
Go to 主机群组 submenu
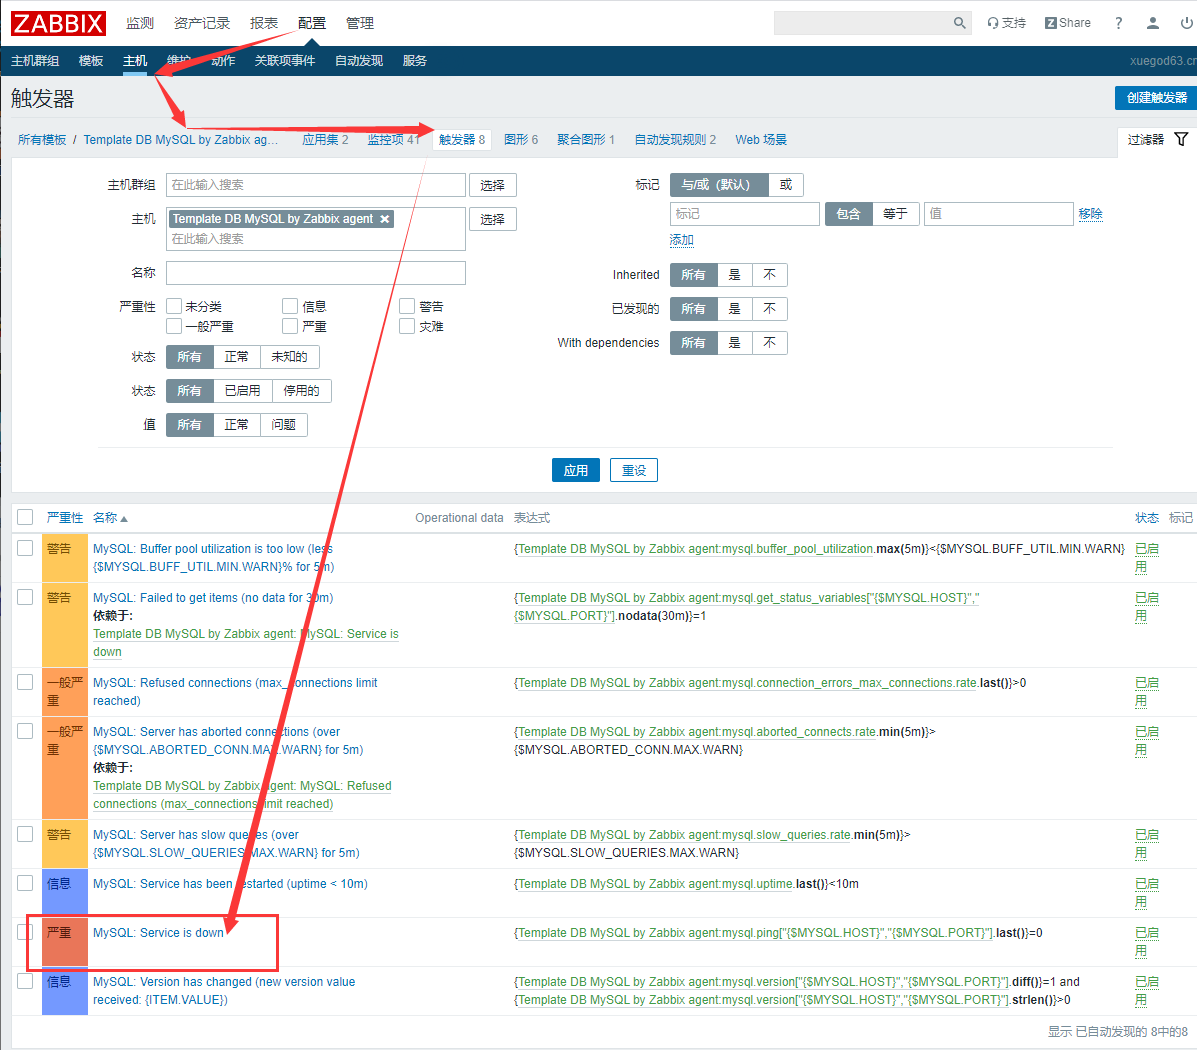click(x=35, y=60)
